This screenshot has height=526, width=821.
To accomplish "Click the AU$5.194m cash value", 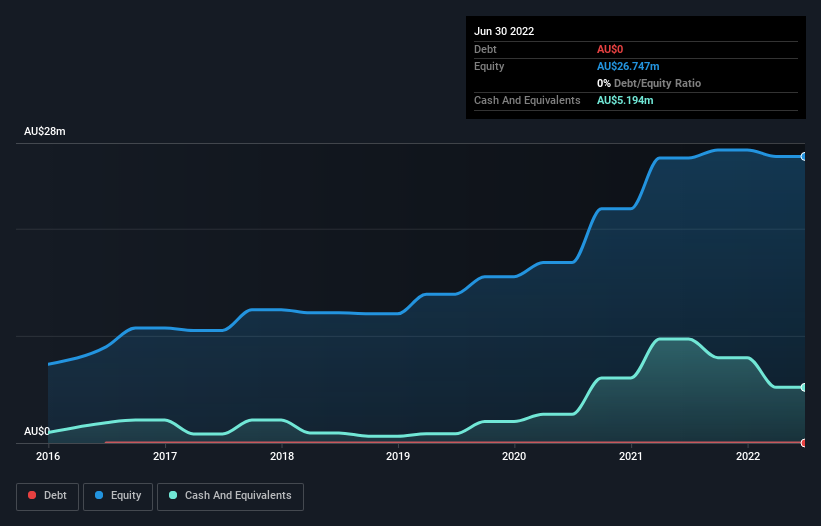I will tap(625, 100).
